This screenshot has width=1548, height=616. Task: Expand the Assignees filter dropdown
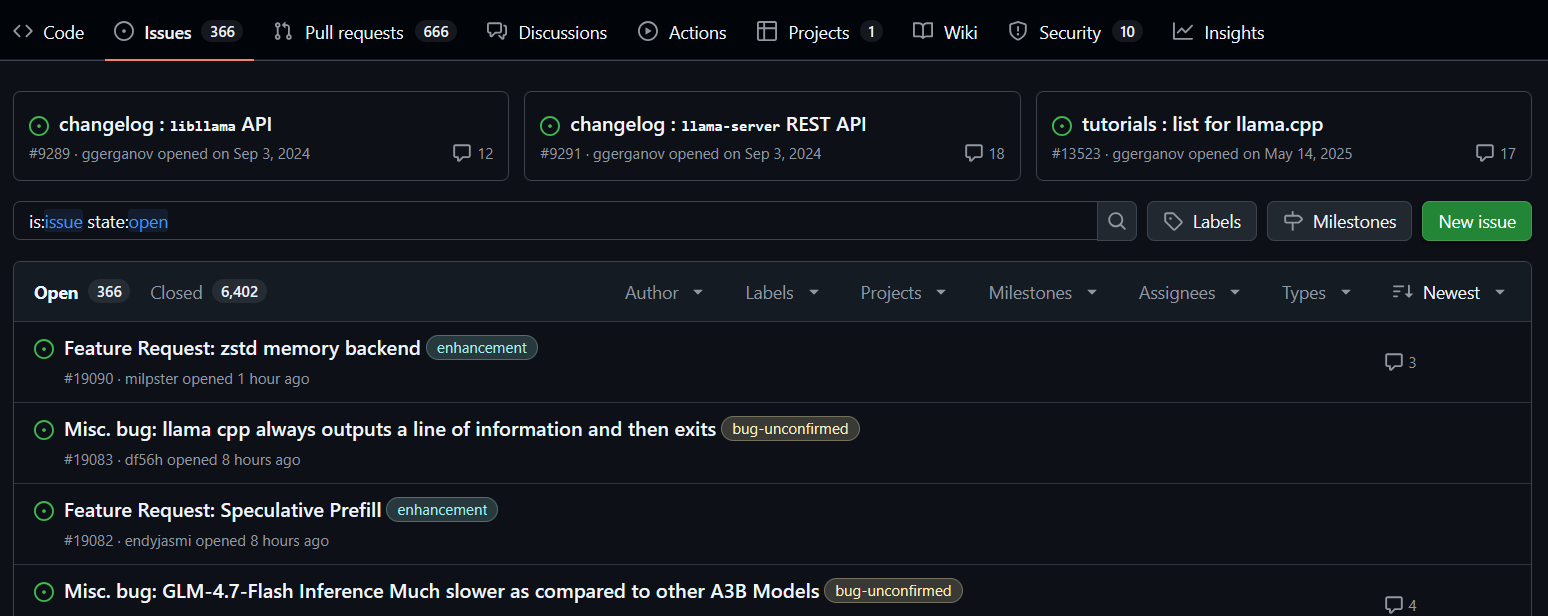1189,293
